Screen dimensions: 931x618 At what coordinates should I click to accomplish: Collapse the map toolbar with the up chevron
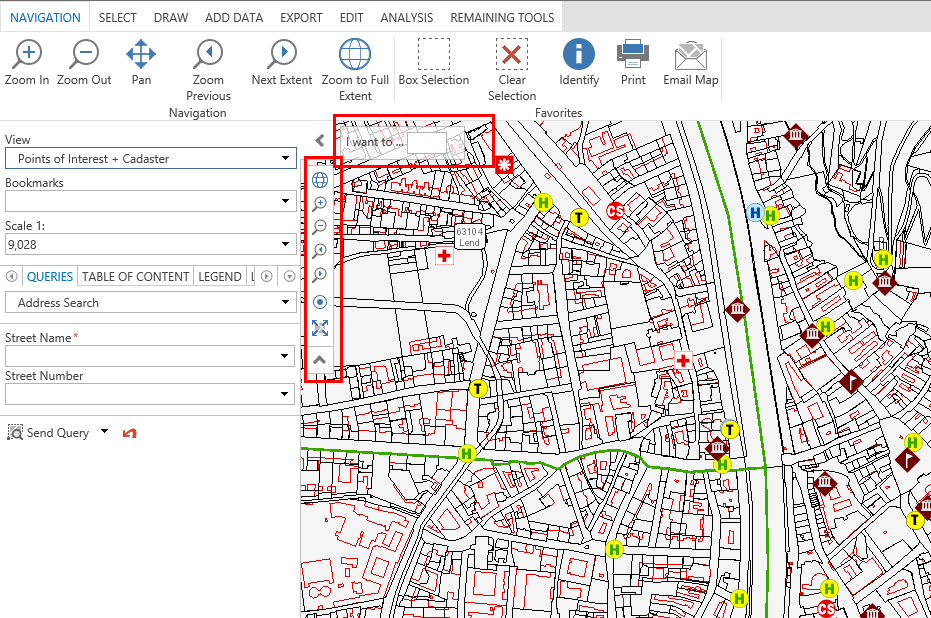point(320,358)
